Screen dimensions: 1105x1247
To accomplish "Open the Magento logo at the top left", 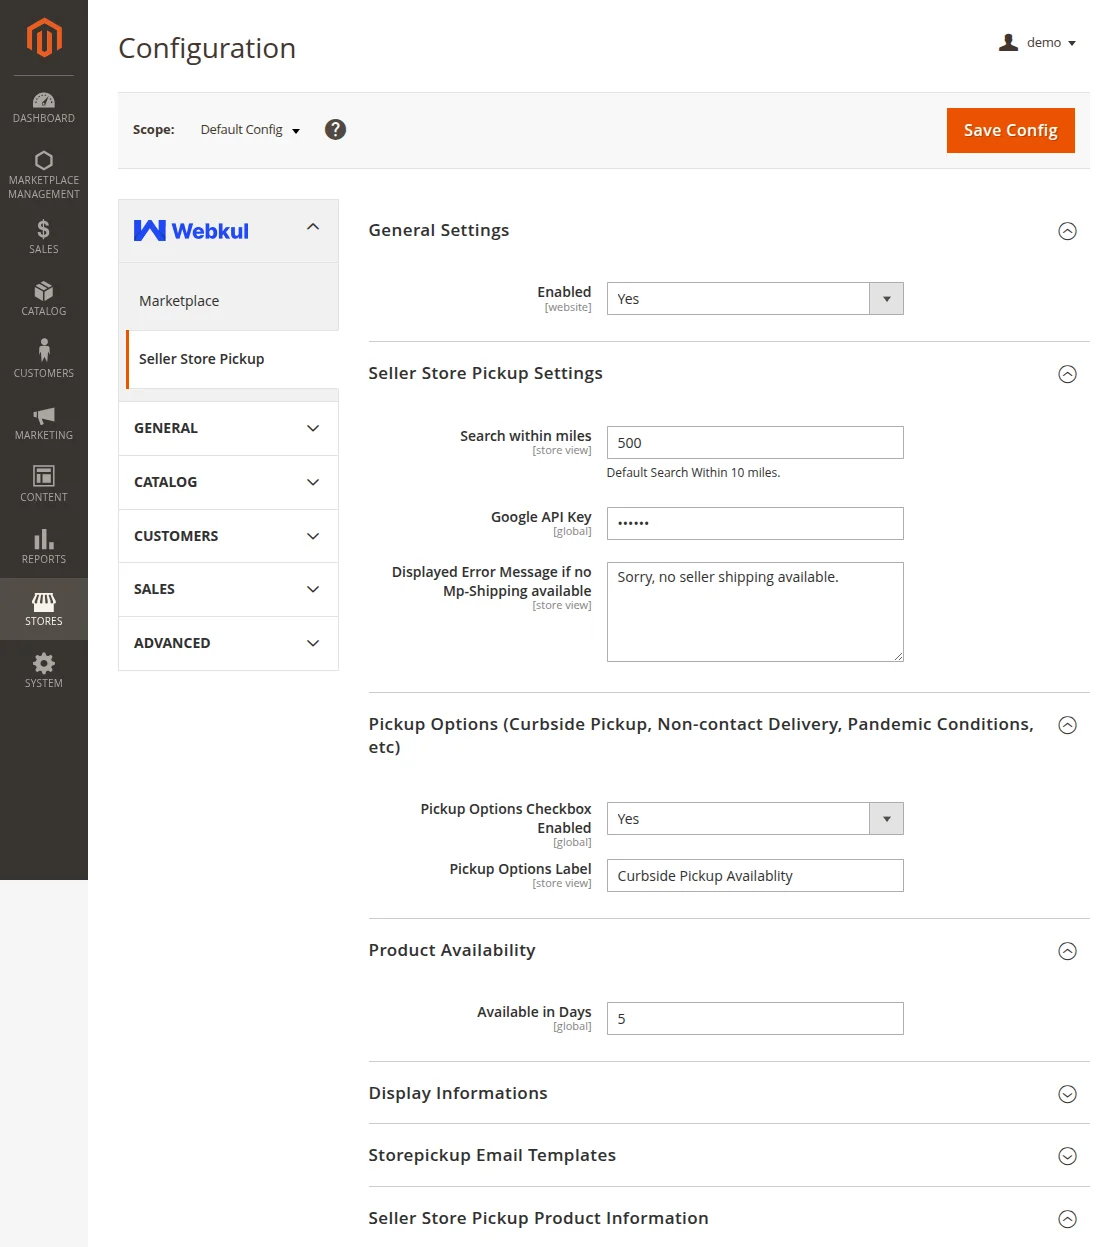I will pos(44,38).
